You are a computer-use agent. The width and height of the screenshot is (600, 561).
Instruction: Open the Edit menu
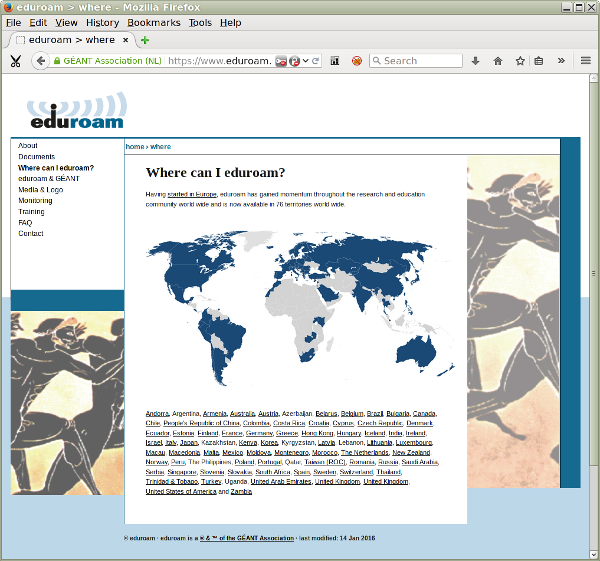pos(38,23)
